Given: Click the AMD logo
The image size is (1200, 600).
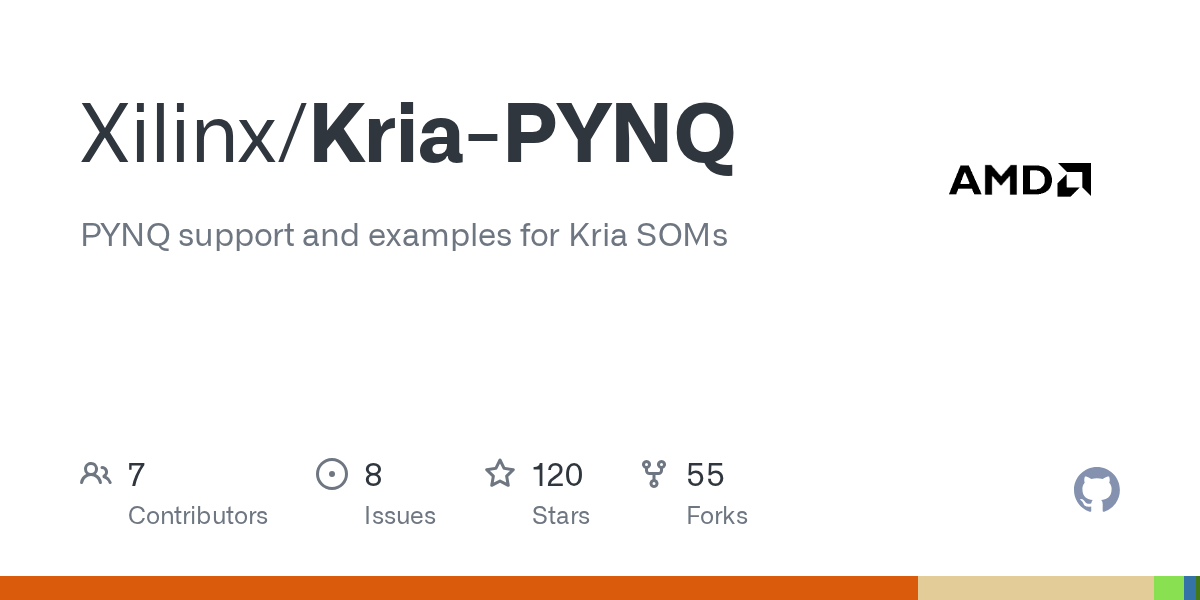Looking at the screenshot, I should [1019, 180].
